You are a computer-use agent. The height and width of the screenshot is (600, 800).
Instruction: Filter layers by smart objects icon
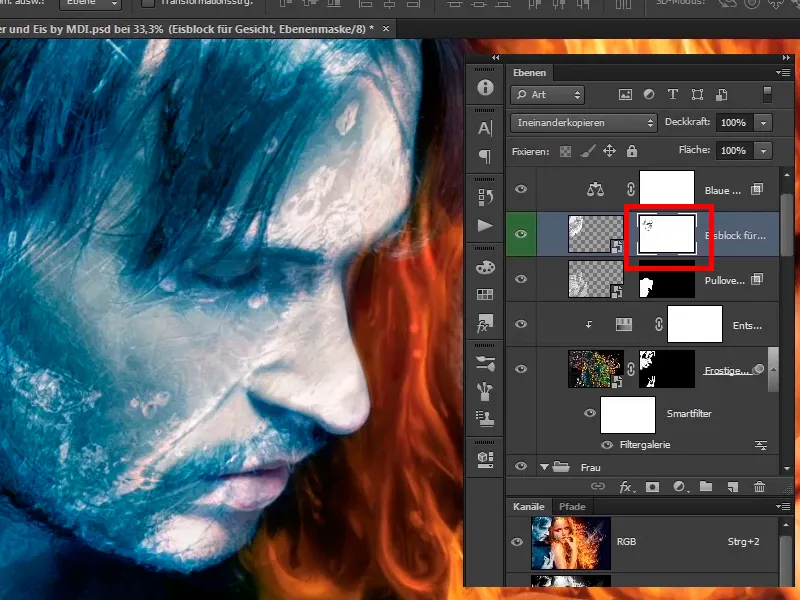pyautogui.click(x=721, y=94)
